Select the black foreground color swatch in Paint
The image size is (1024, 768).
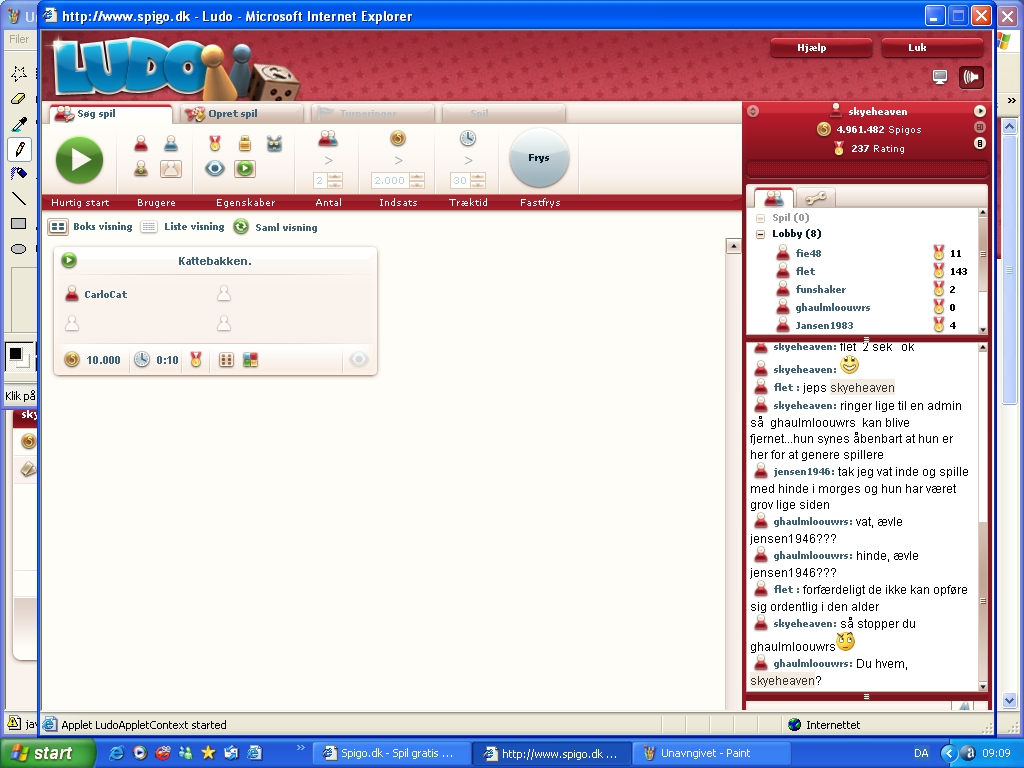coord(15,353)
